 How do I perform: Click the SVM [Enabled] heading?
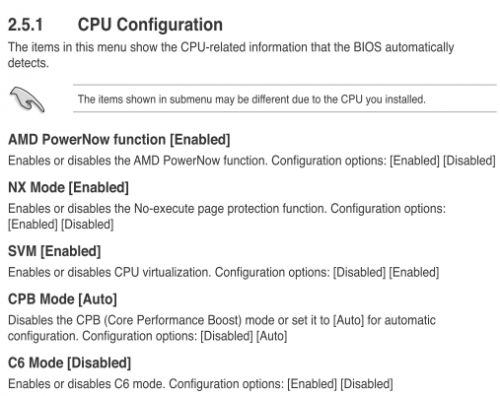54,251
